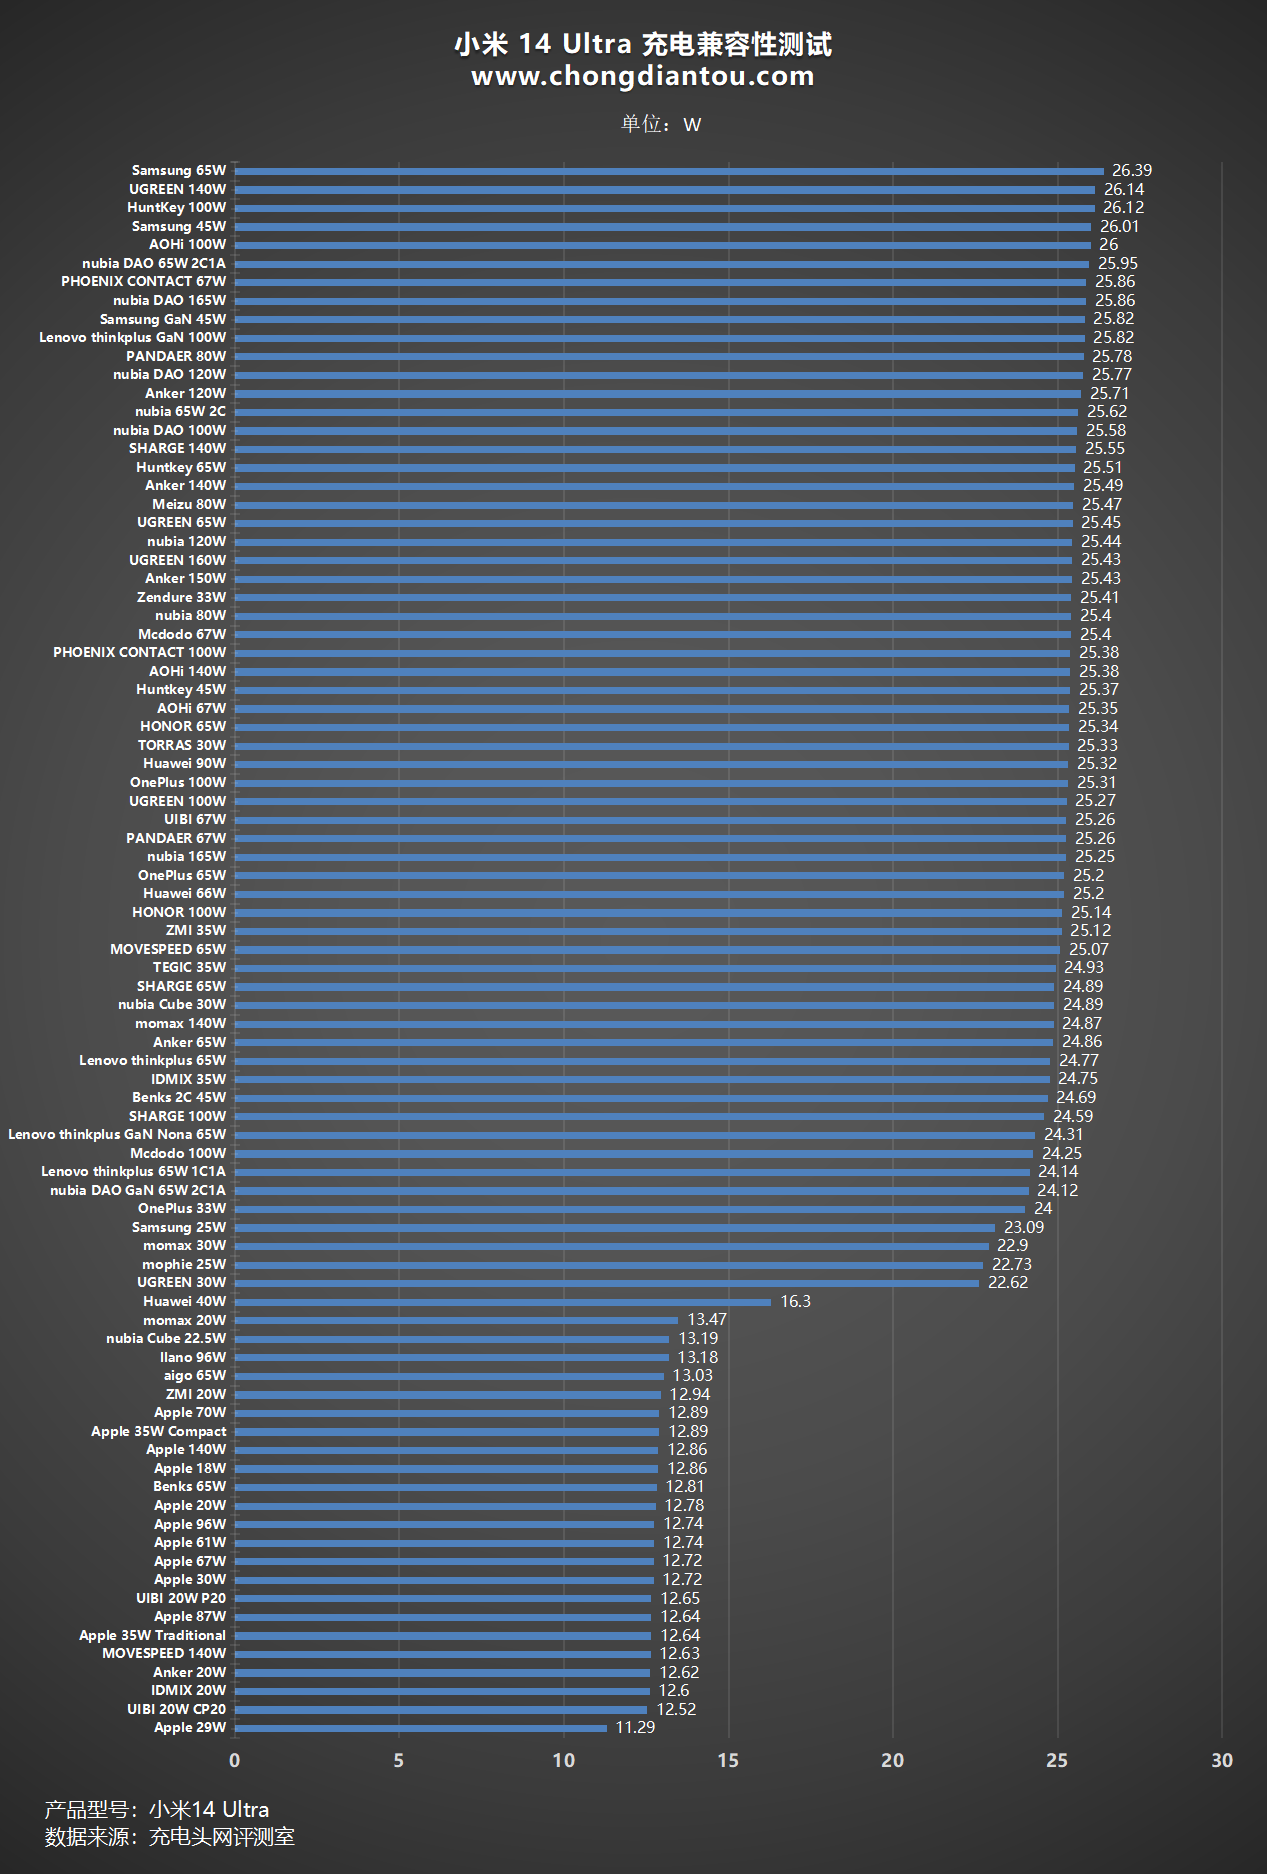Image resolution: width=1267 pixels, height=1874 pixels.
Task: Click the x-axis tick label 30
Action: (1222, 1760)
